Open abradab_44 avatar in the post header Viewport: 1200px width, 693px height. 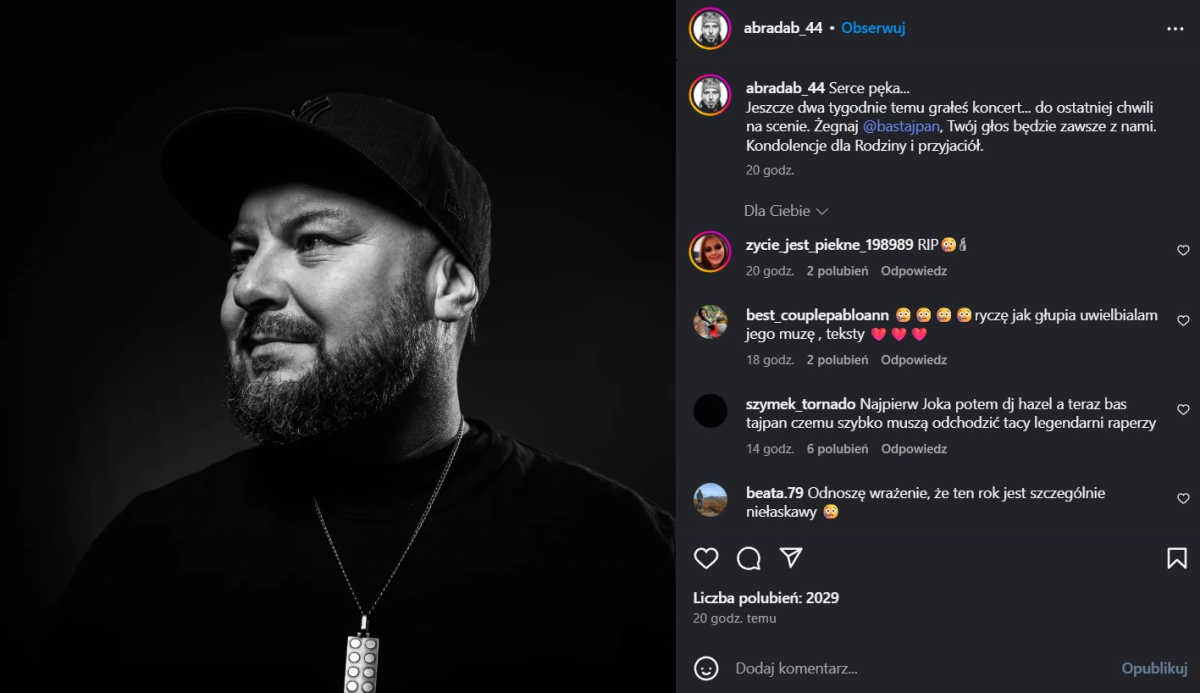point(710,28)
